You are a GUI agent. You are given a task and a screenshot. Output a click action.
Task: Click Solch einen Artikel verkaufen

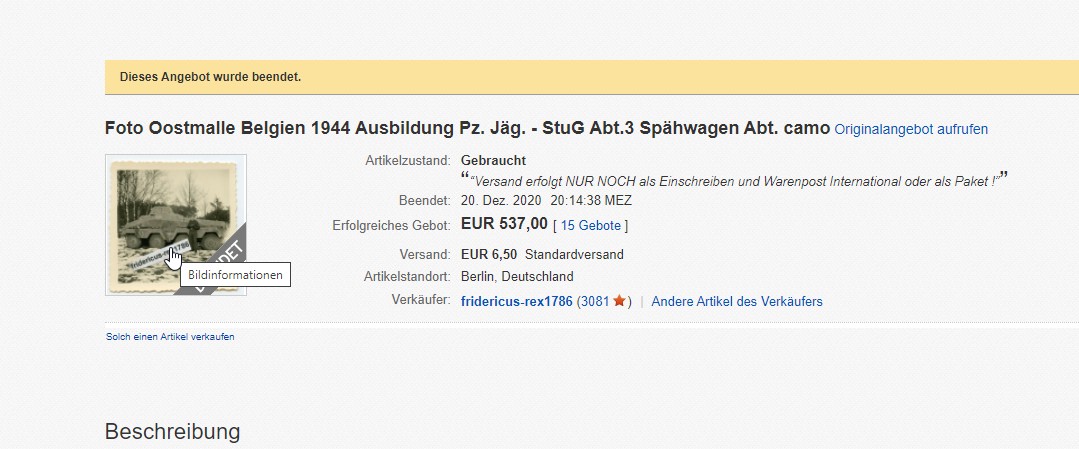[x=170, y=337]
